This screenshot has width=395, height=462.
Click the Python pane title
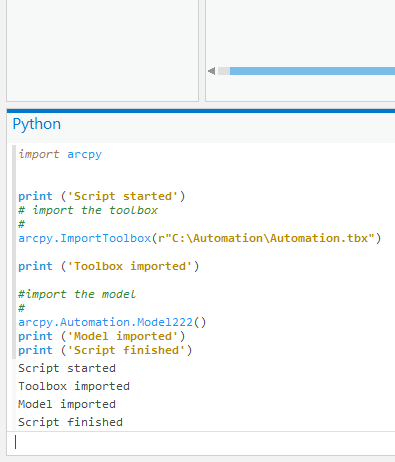[x=37, y=124]
